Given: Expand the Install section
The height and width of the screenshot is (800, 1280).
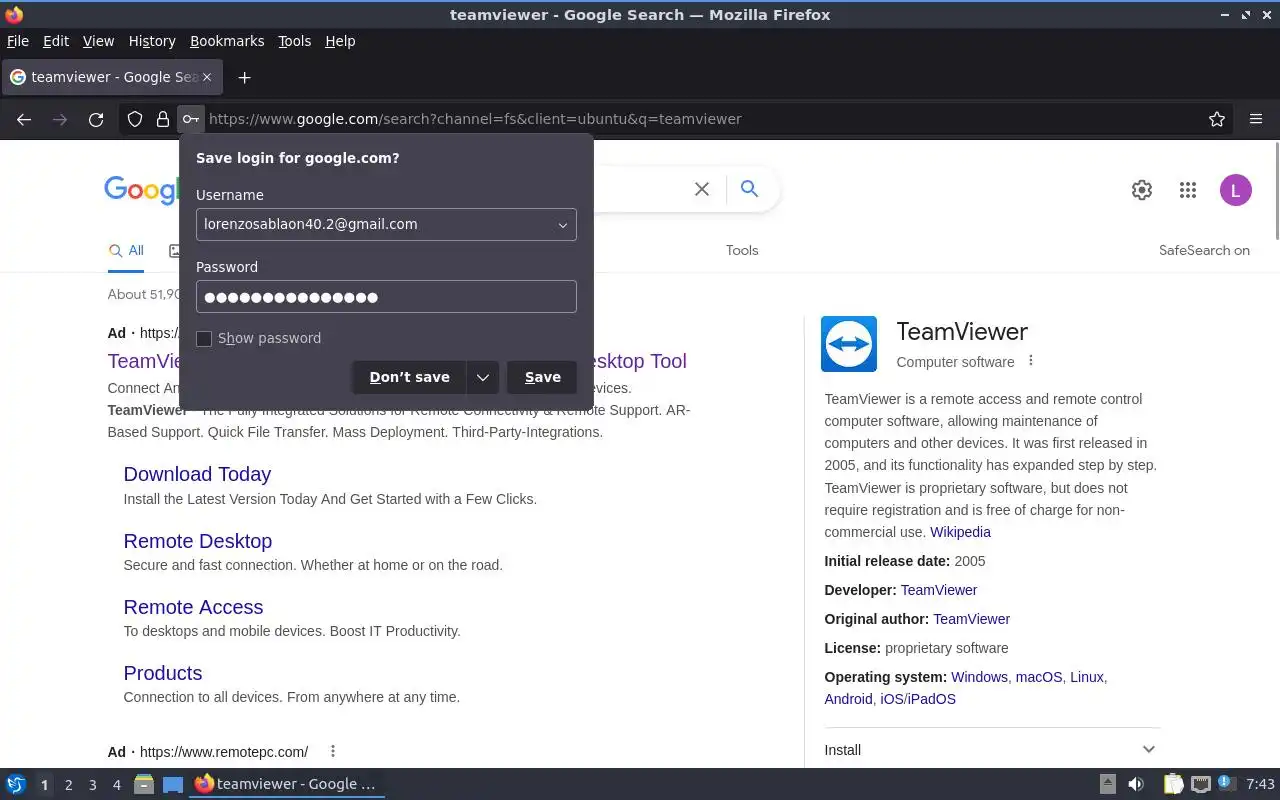Looking at the screenshot, I should pos(991,749).
